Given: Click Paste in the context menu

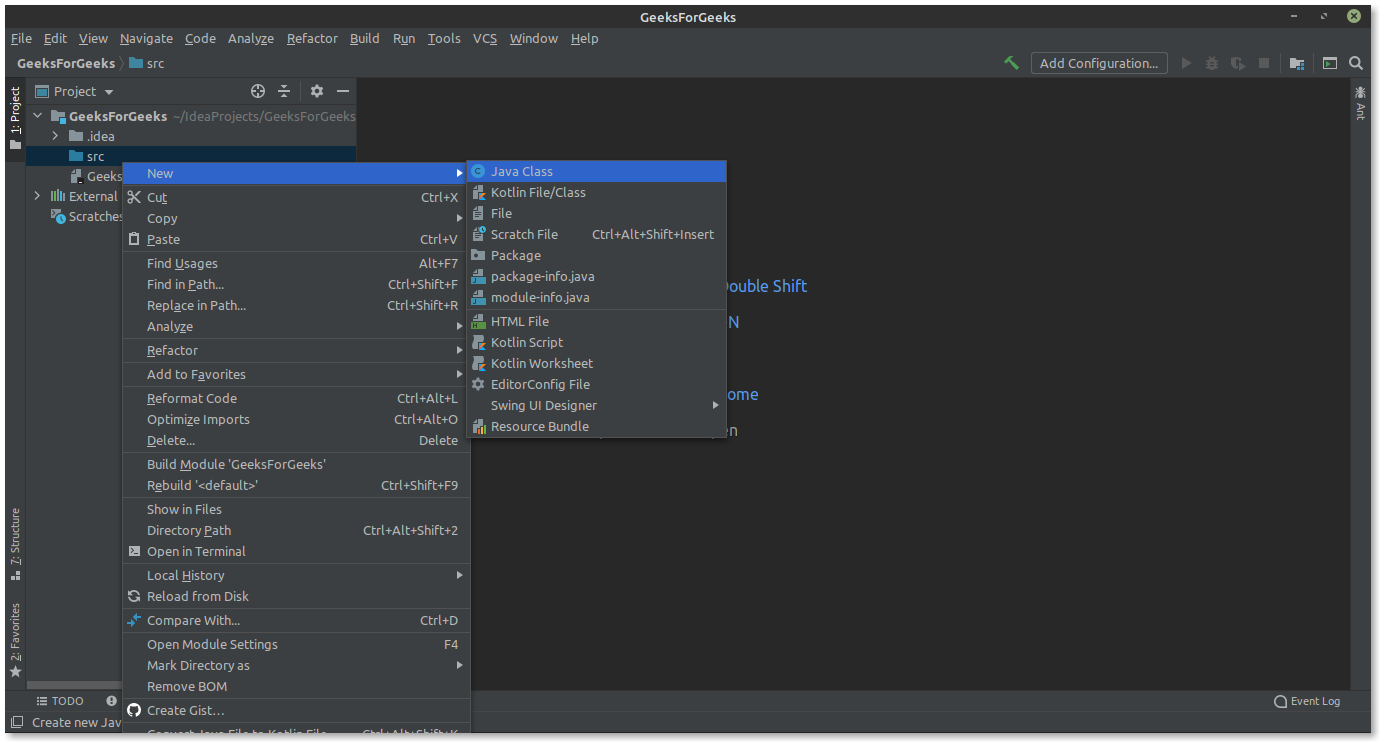Looking at the screenshot, I should [x=296, y=239].
